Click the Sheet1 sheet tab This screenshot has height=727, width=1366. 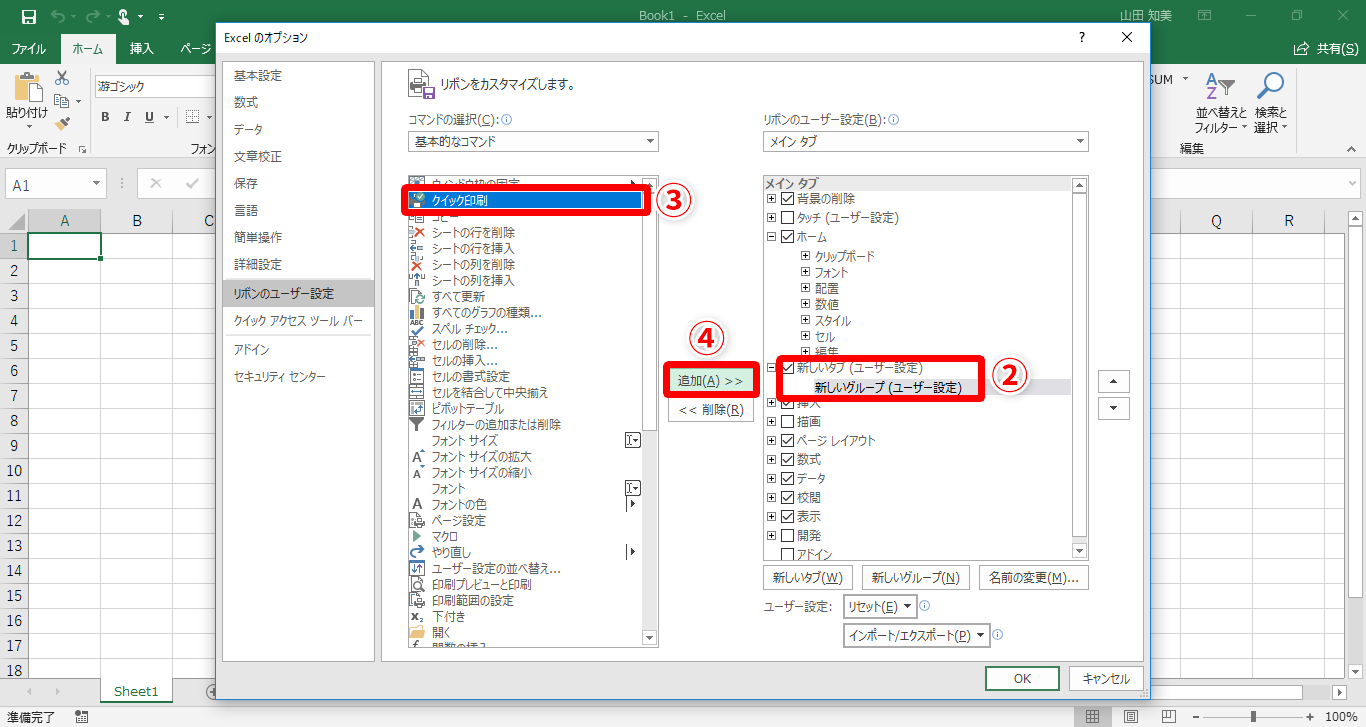click(136, 691)
